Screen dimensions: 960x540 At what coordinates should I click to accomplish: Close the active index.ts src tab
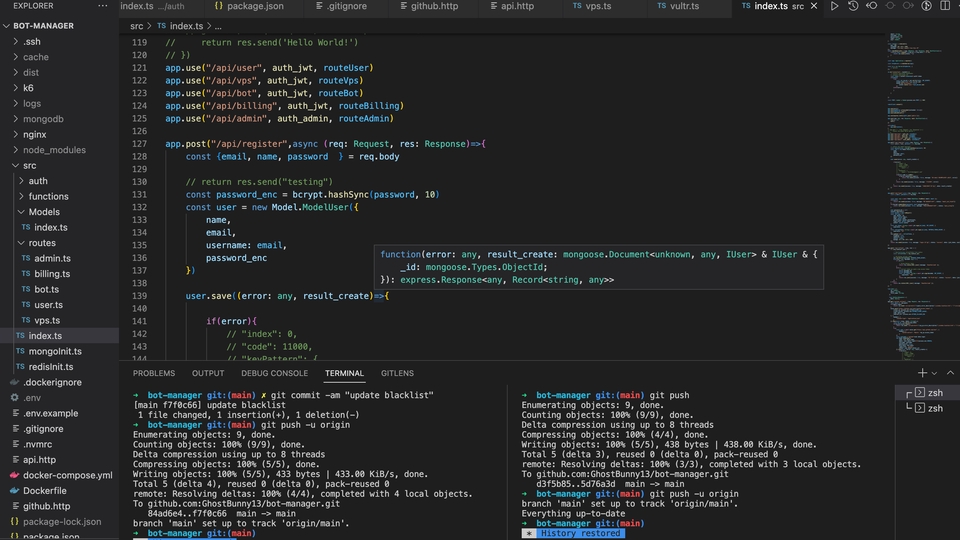point(814,6)
